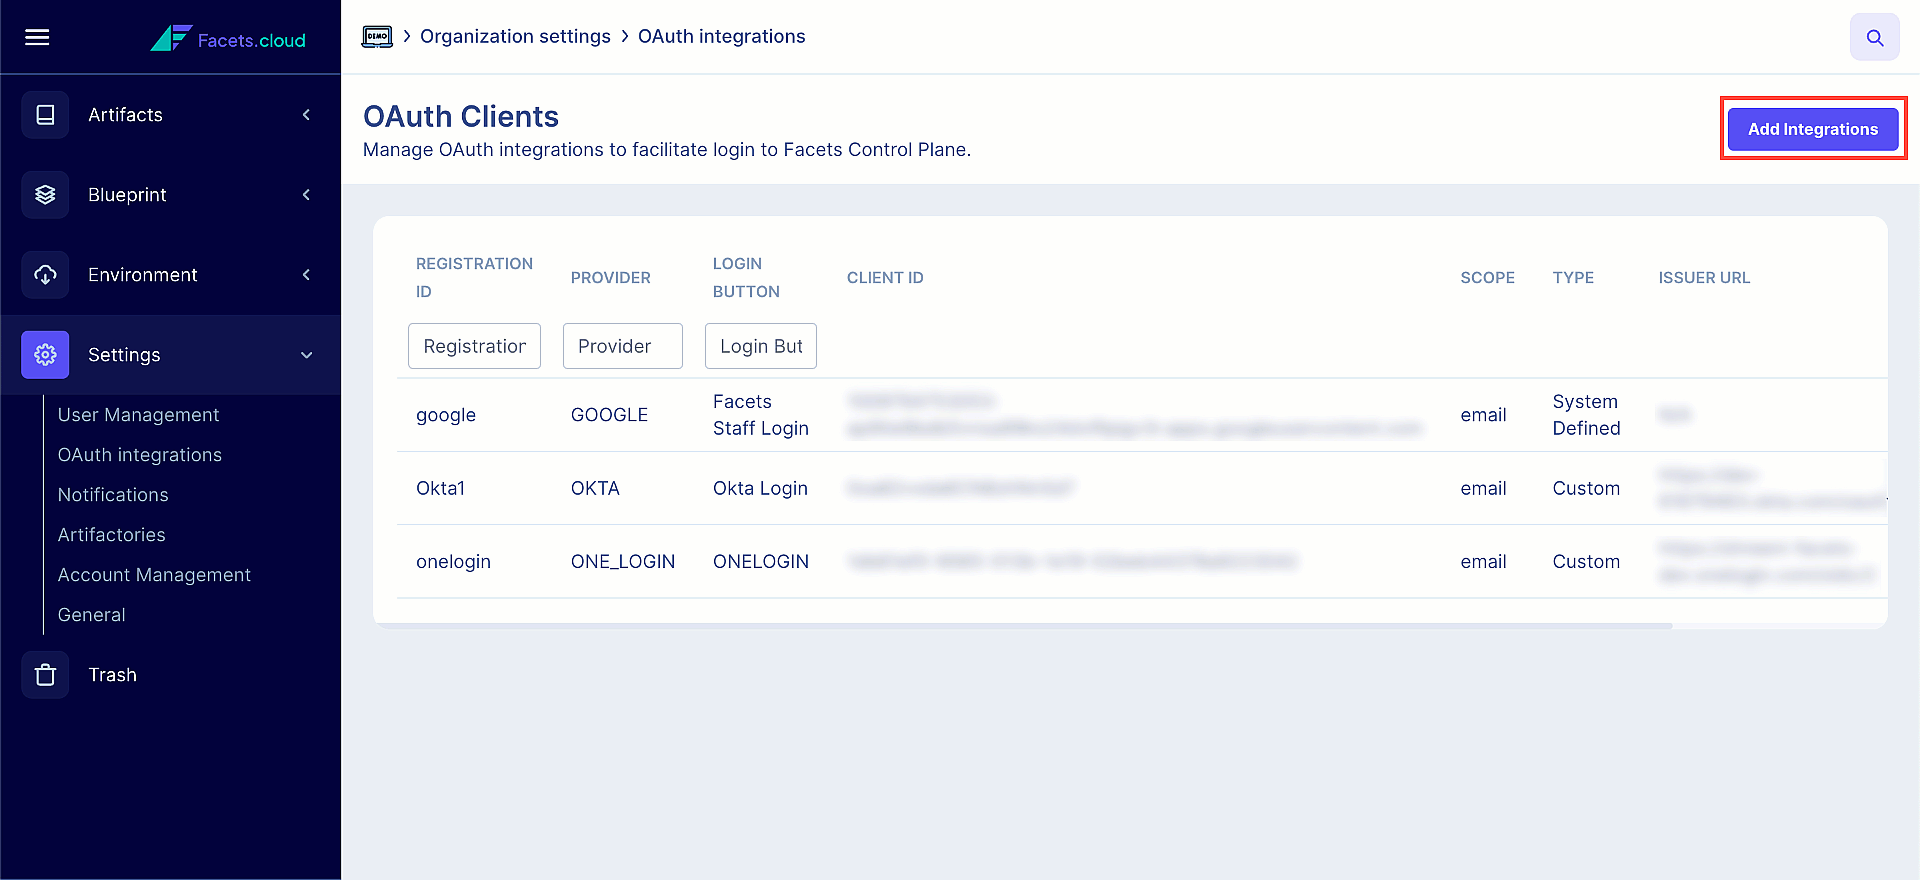The width and height of the screenshot is (1920, 880).
Task: Expand the Environment menu chevron
Action: coord(306,275)
